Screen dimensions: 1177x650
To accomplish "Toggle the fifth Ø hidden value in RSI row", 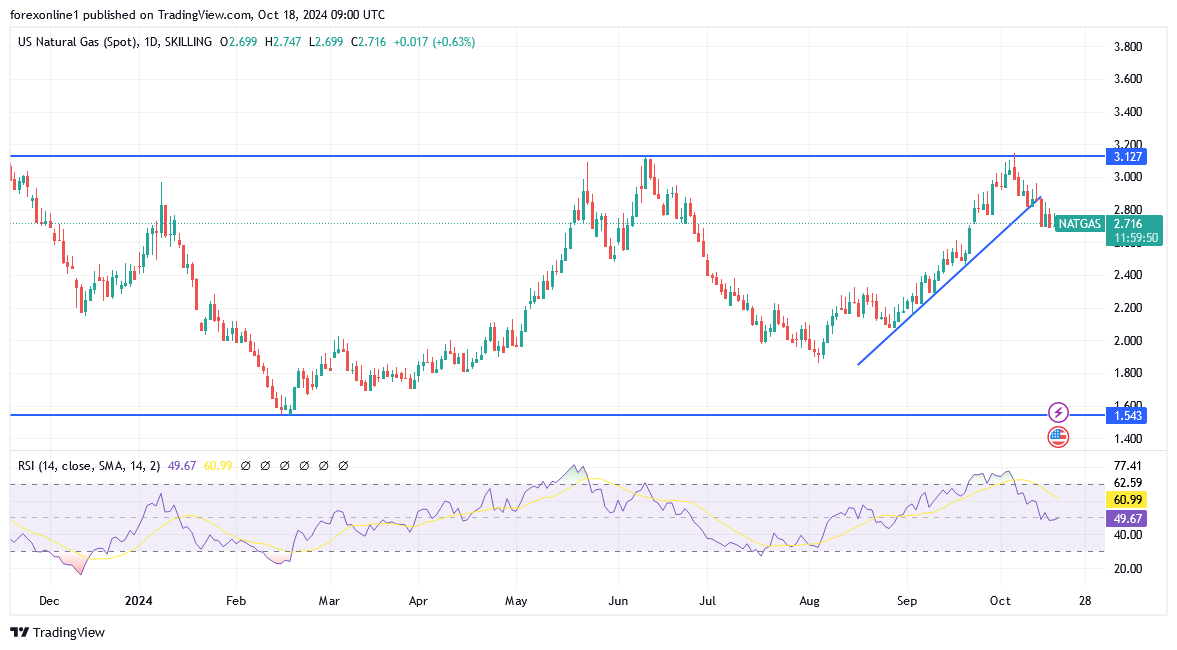I will (323, 465).
